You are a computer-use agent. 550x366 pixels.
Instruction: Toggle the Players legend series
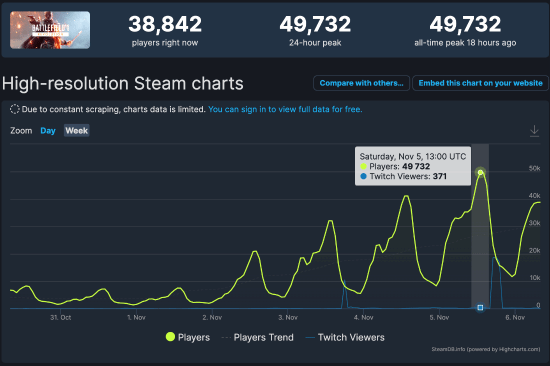(188, 337)
